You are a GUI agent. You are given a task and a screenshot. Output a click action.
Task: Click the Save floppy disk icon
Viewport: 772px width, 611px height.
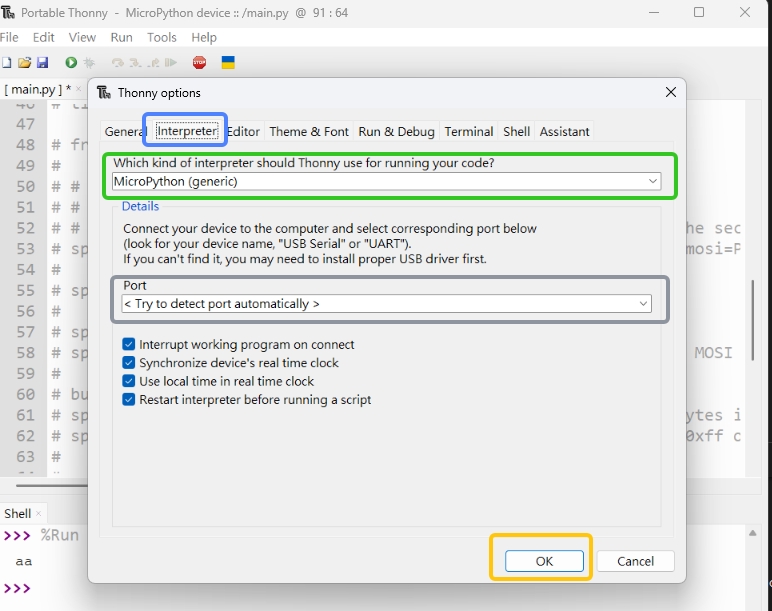(x=42, y=63)
